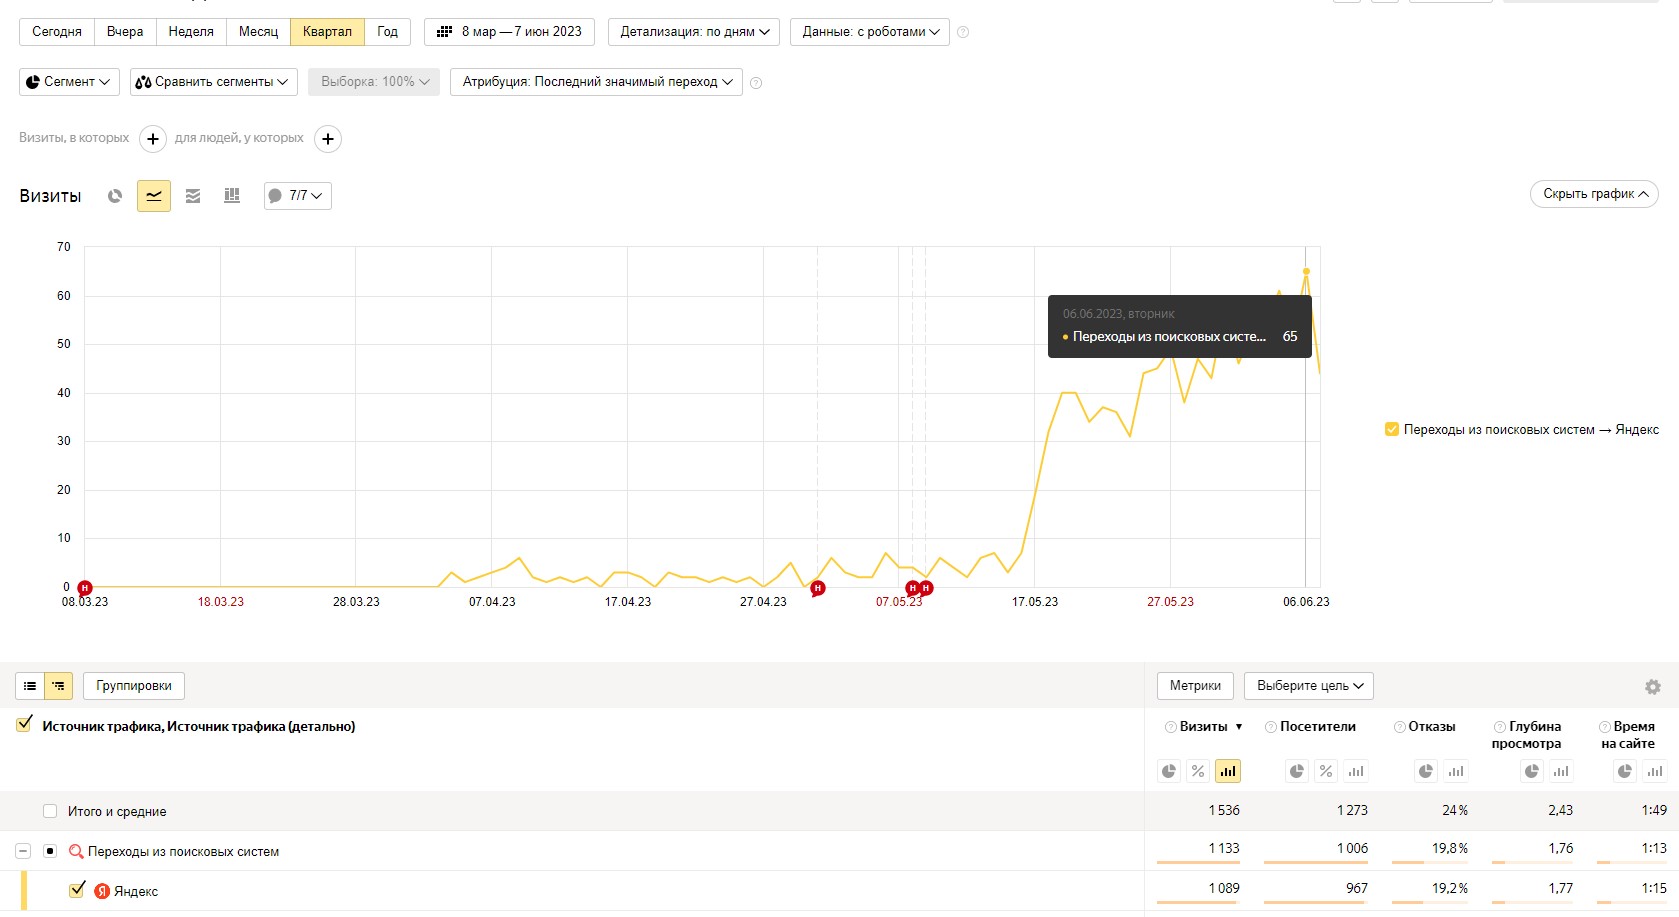Select the stacked area chart icon
The height and width of the screenshot is (917, 1679).
pos(193,196)
